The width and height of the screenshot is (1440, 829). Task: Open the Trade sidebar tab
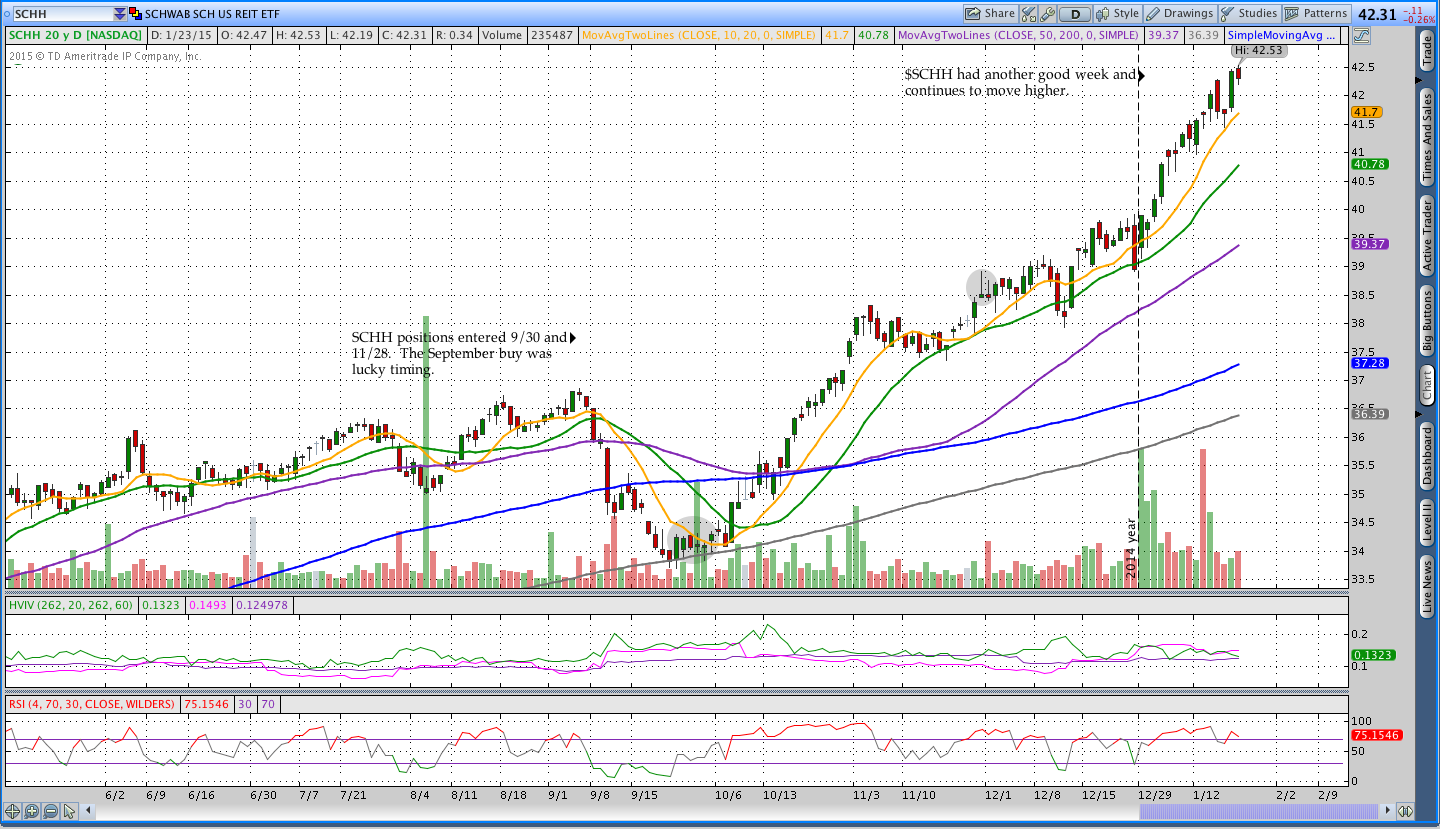[x=1427, y=50]
